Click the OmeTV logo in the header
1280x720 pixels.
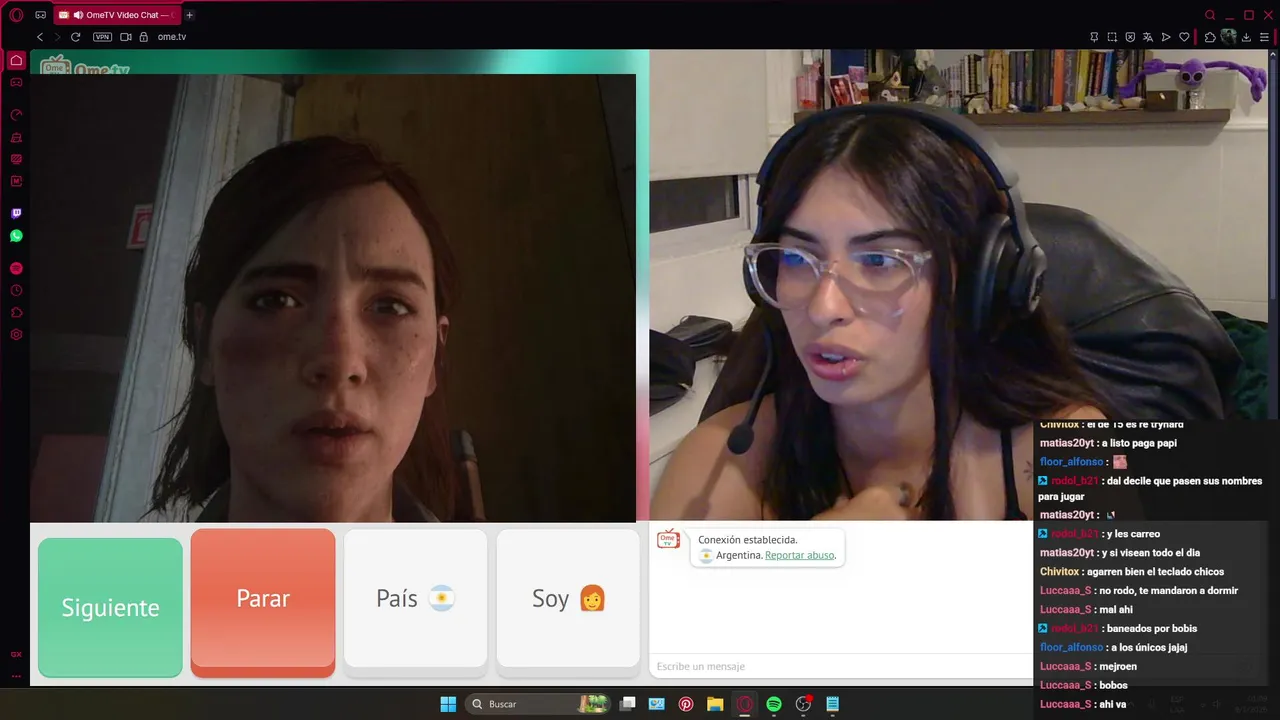coord(85,66)
